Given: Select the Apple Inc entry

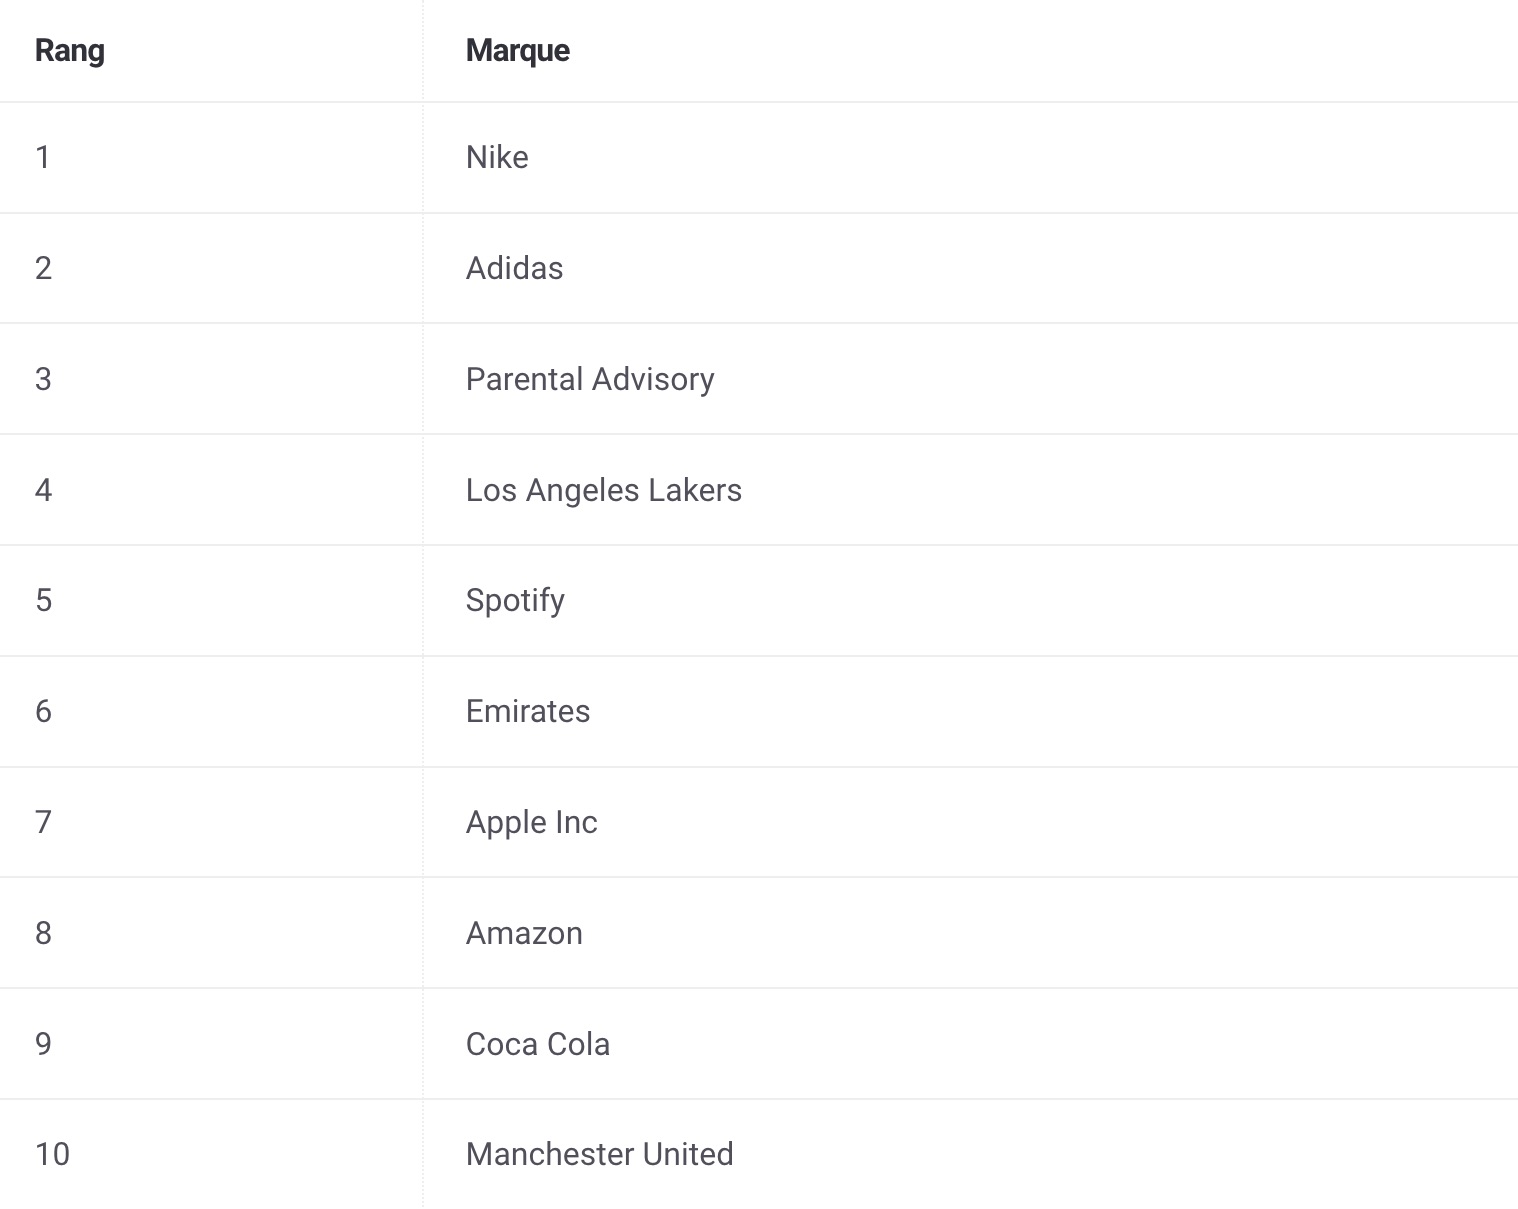Looking at the screenshot, I should 532,822.
